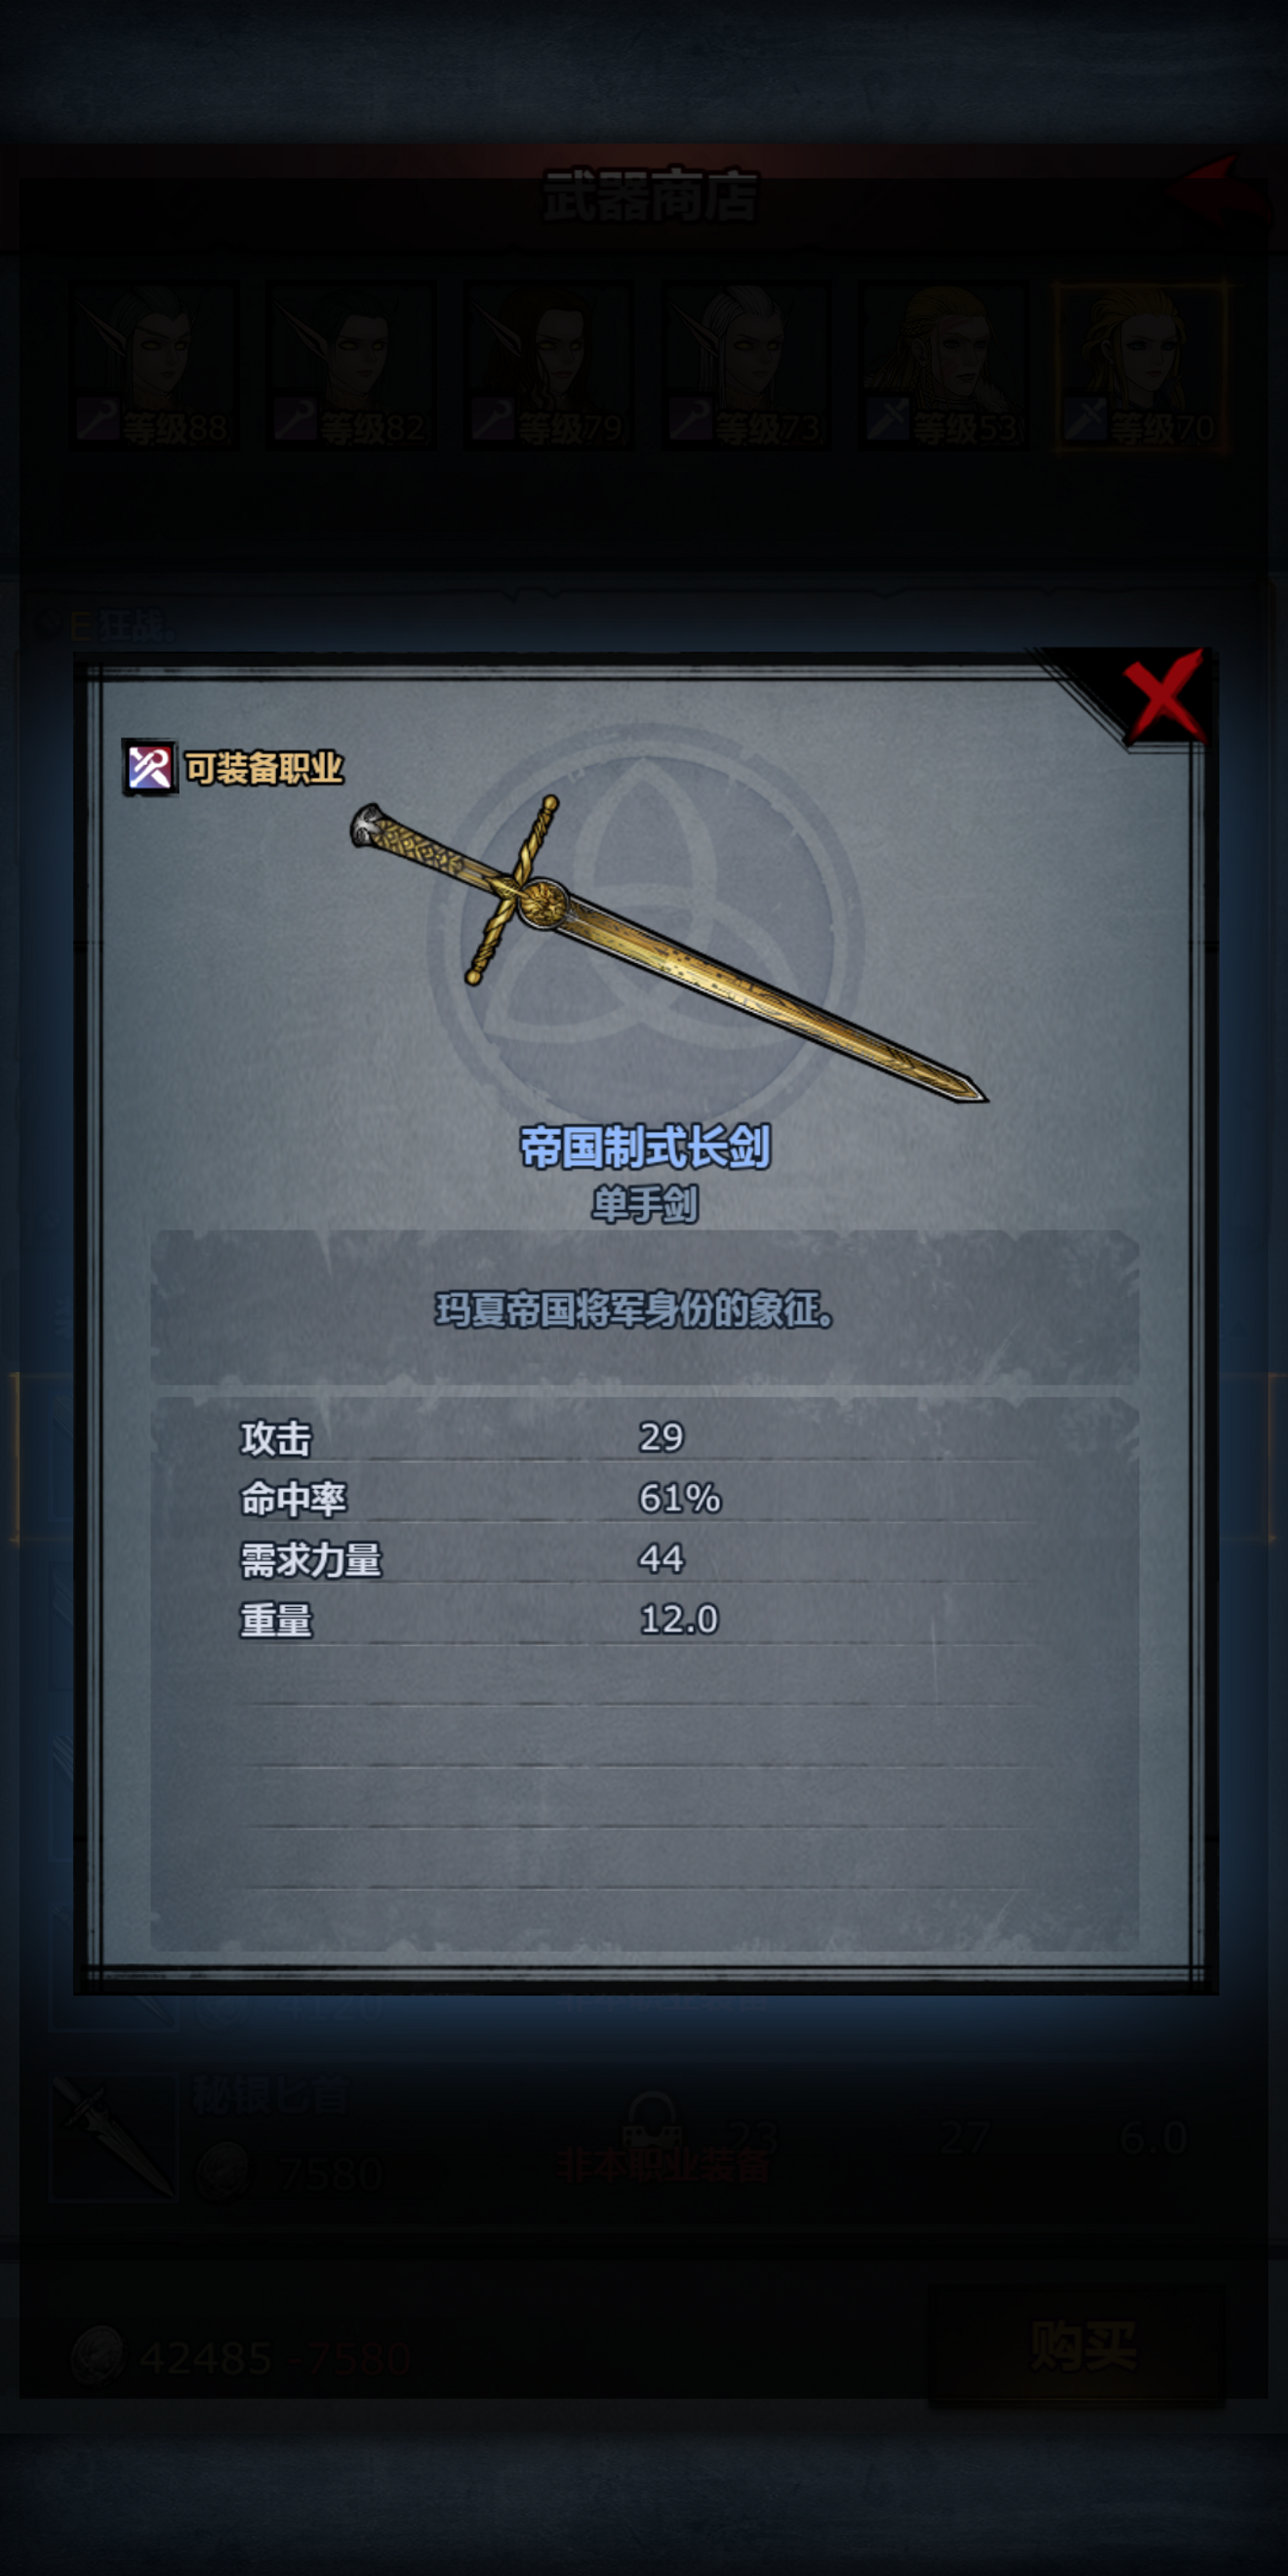The height and width of the screenshot is (2576, 1288).
Task: Click the dagger item icon in the list
Action: click(113, 2139)
